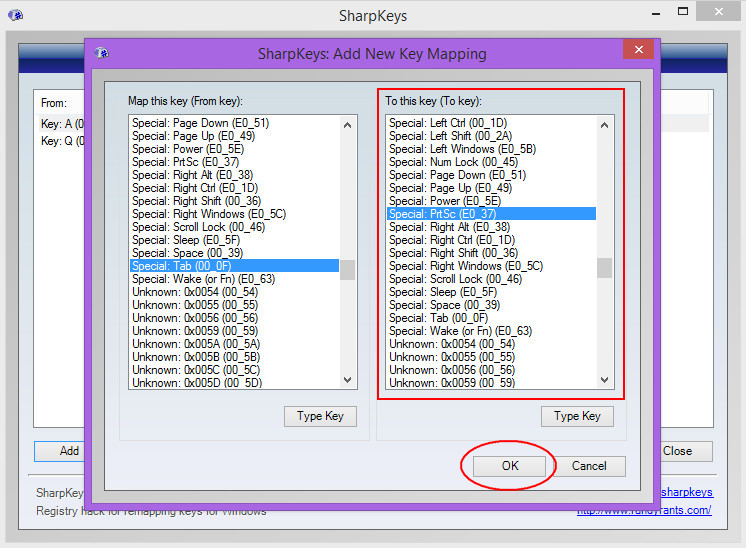
Task: Select Unknown 0x0054 in To list
Action: (491, 344)
